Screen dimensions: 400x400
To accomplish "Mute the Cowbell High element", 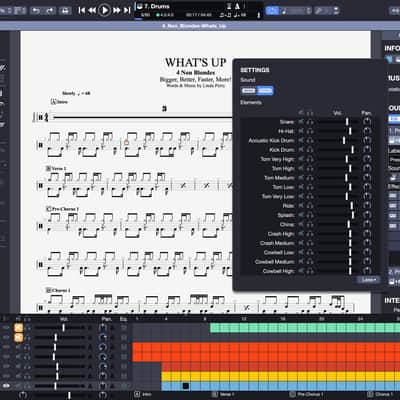I will point(301,271).
